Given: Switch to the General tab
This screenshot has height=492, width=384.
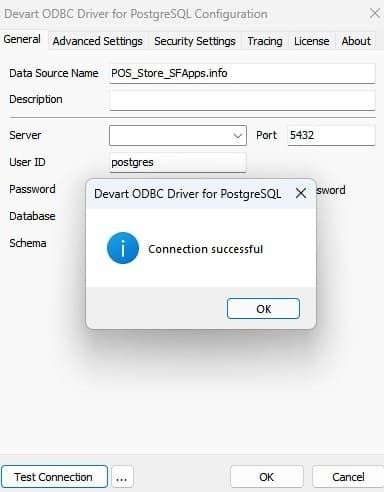Looking at the screenshot, I should [x=22, y=39].
